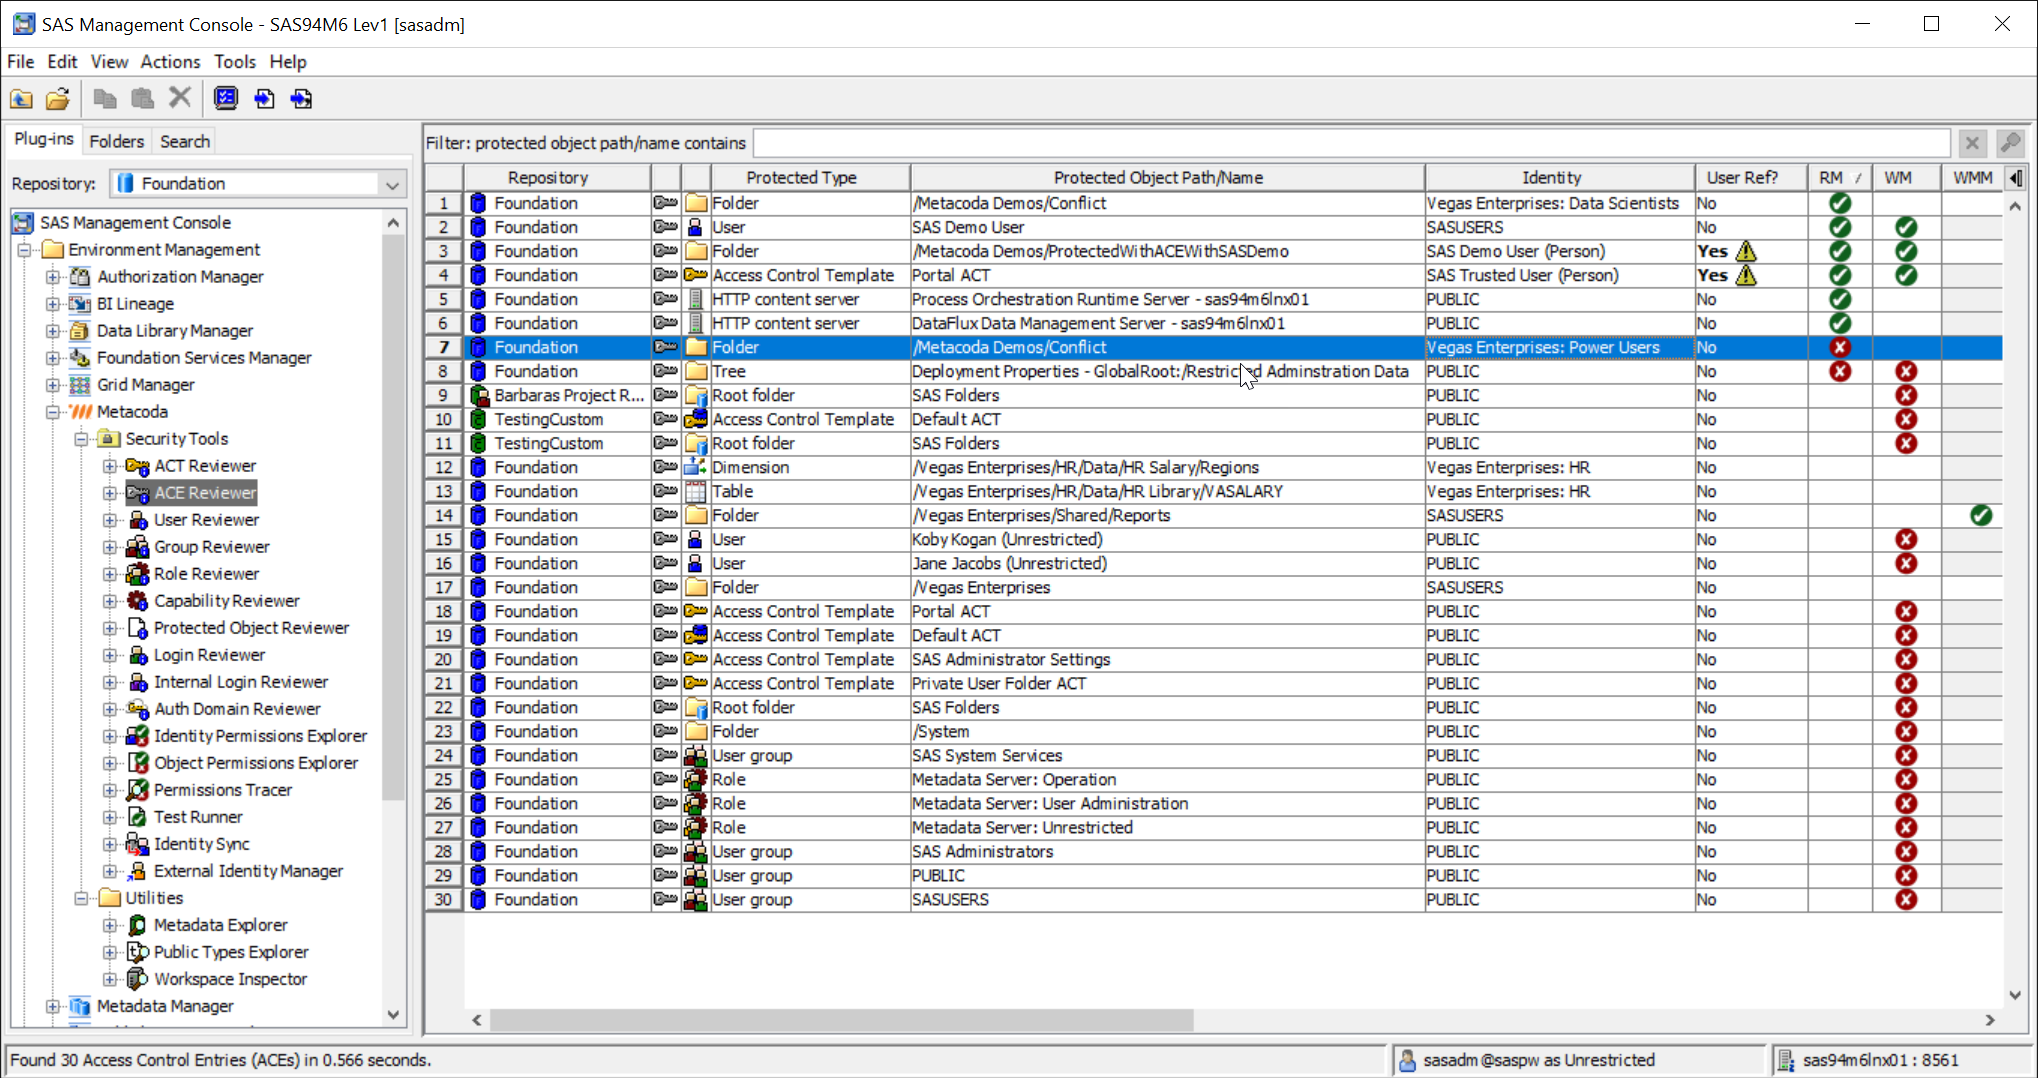Click the ACT Reviewer plug-in icon
This screenshot has width=2038, height=1078.
pyautogui.click(x=138, y=466)
